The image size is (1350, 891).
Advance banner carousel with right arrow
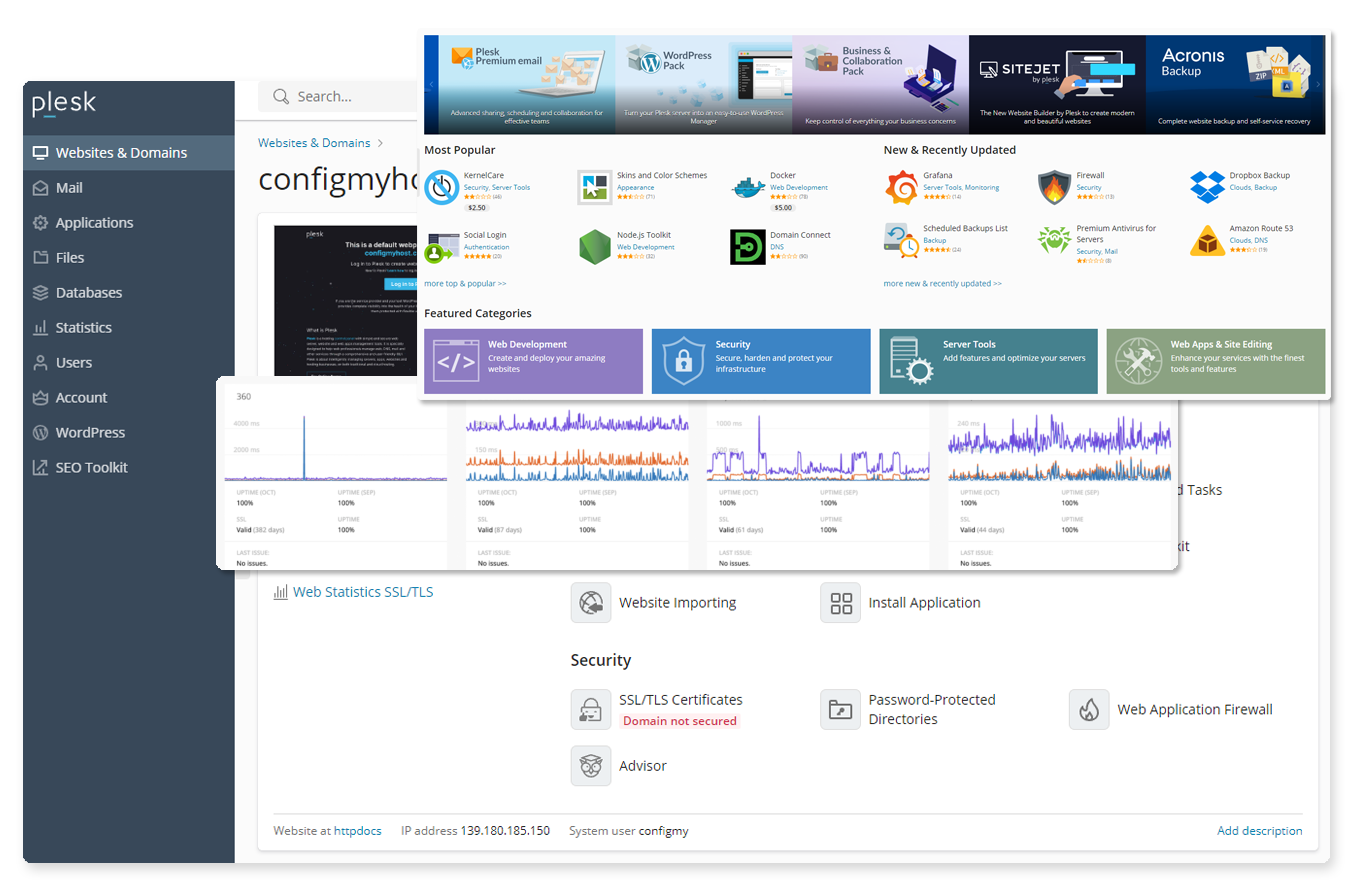1319,84
